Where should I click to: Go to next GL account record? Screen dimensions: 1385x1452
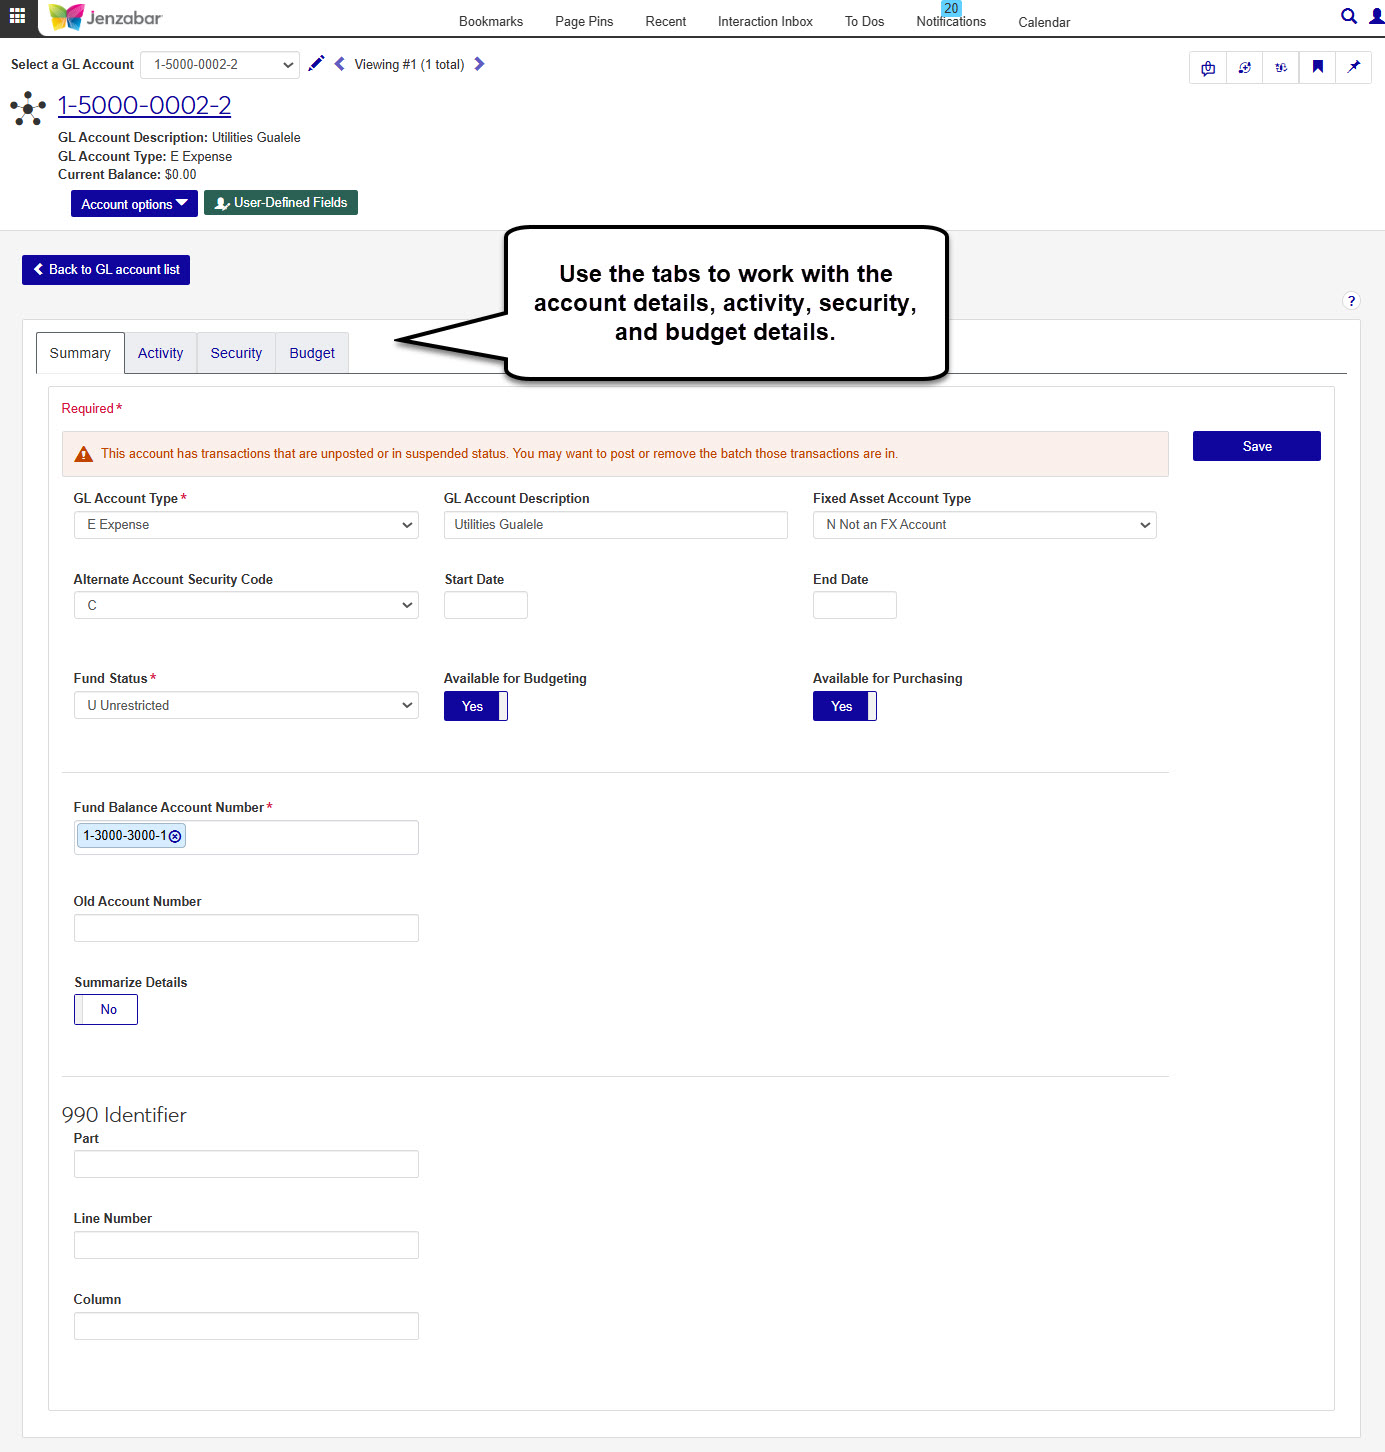(479, 64)
